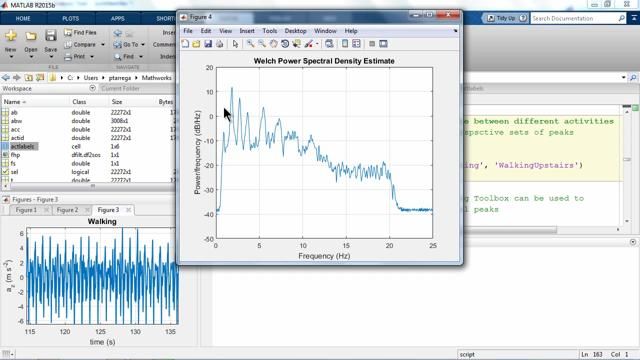Open the File menu in Figure 4

tap(188, 31)
